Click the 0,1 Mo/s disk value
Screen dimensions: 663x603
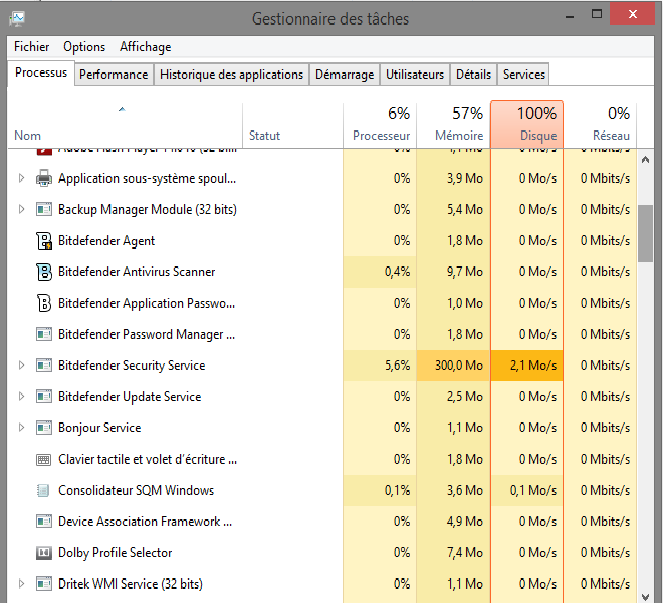tap(533, 491)
